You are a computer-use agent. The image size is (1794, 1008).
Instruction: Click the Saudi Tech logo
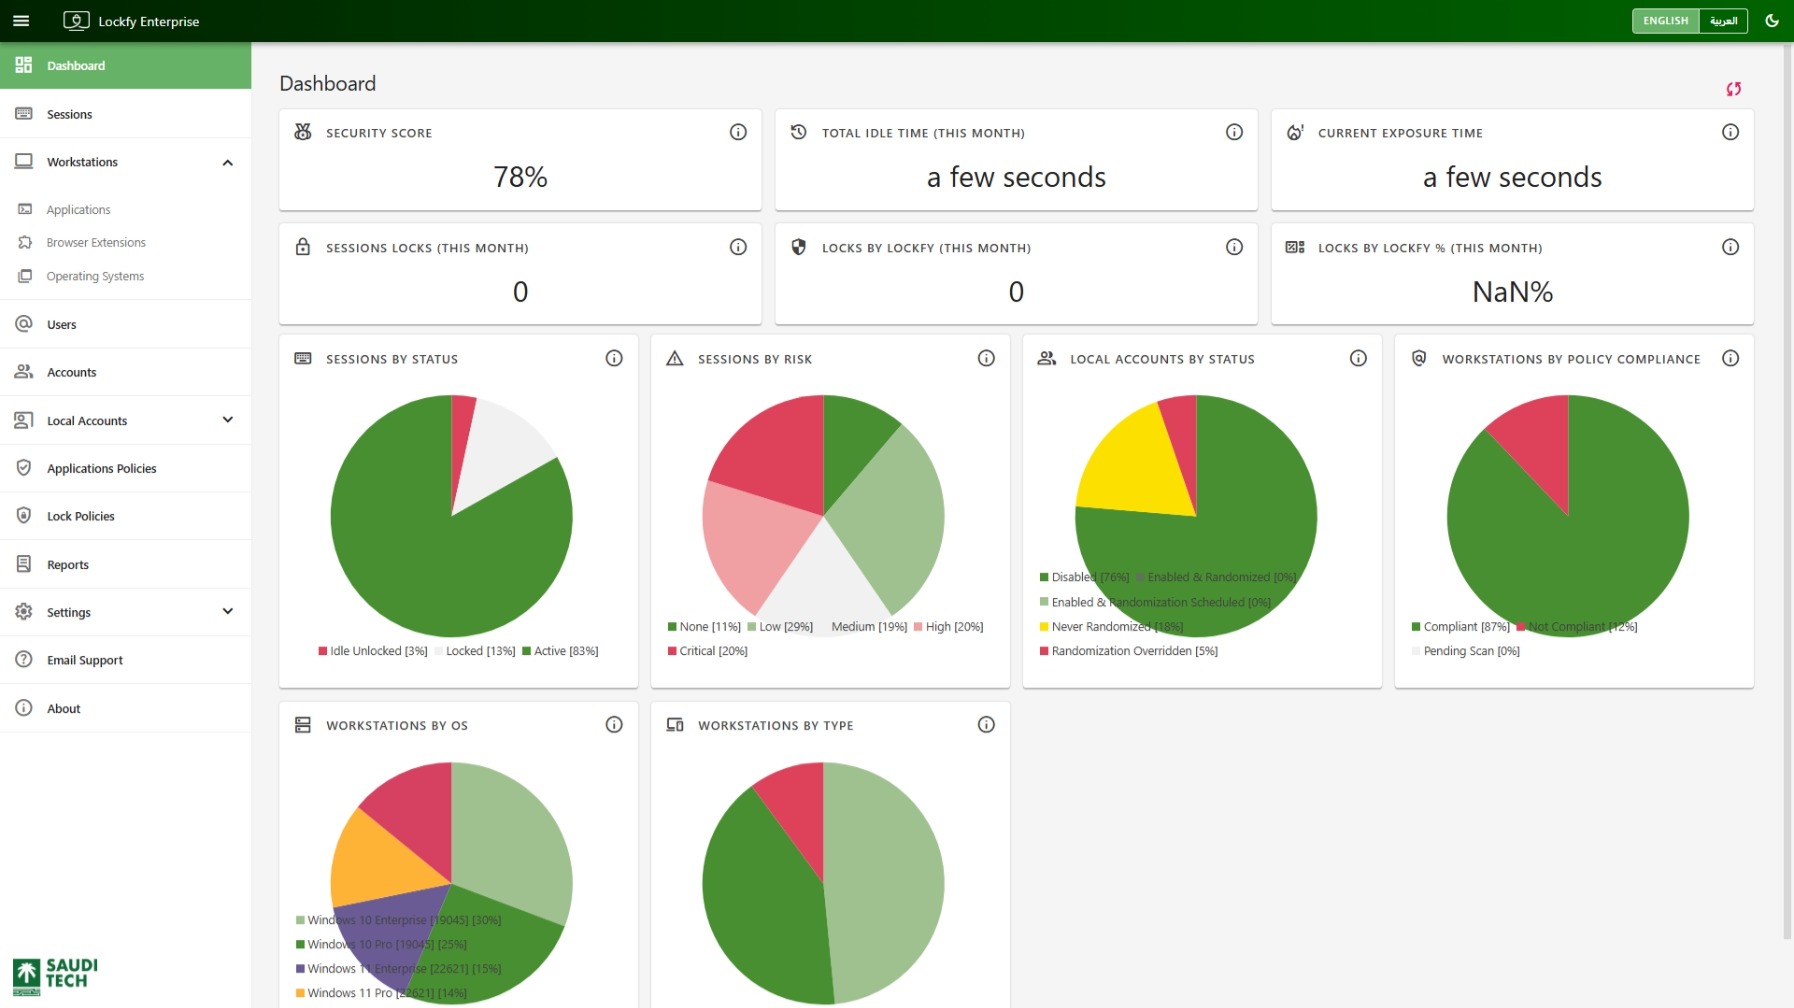[x=55, y=975]
